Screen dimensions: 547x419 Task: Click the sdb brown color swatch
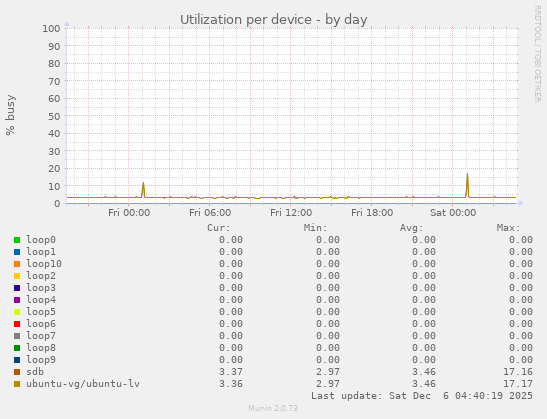(17, 372)
